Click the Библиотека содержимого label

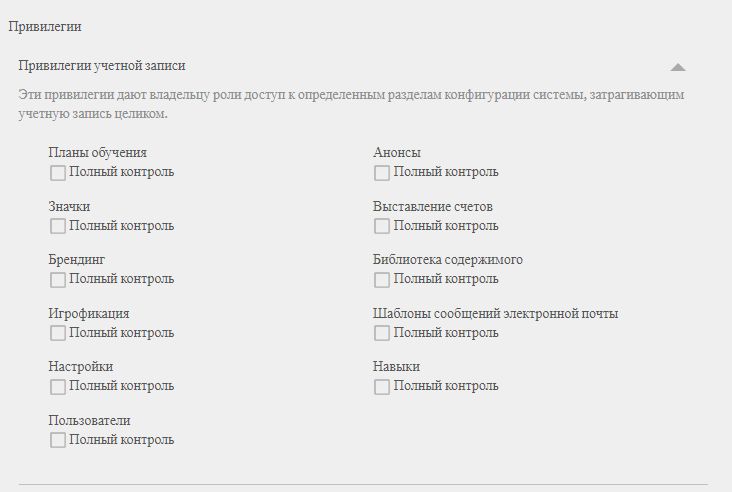(x=447, y=260)
